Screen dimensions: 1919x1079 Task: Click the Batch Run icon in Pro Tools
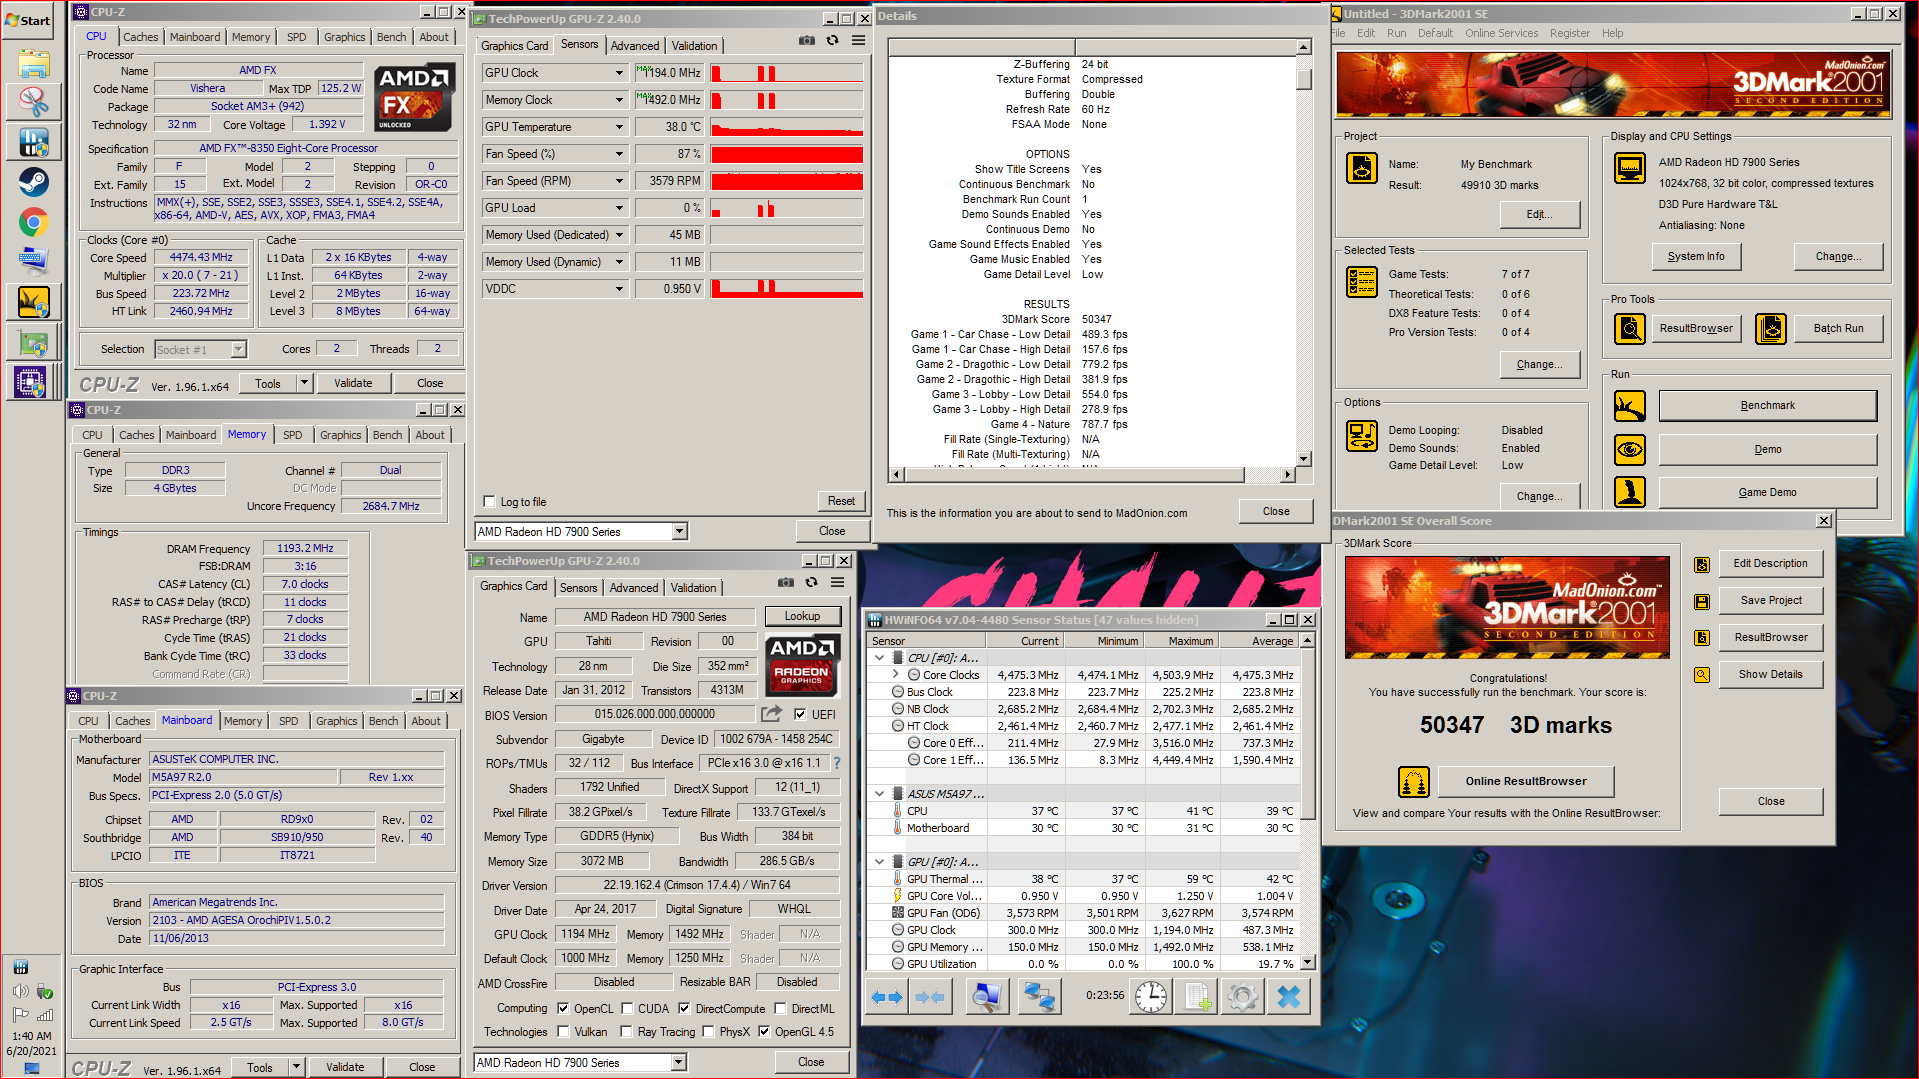pyautogui.click(x=1771, y=328)
